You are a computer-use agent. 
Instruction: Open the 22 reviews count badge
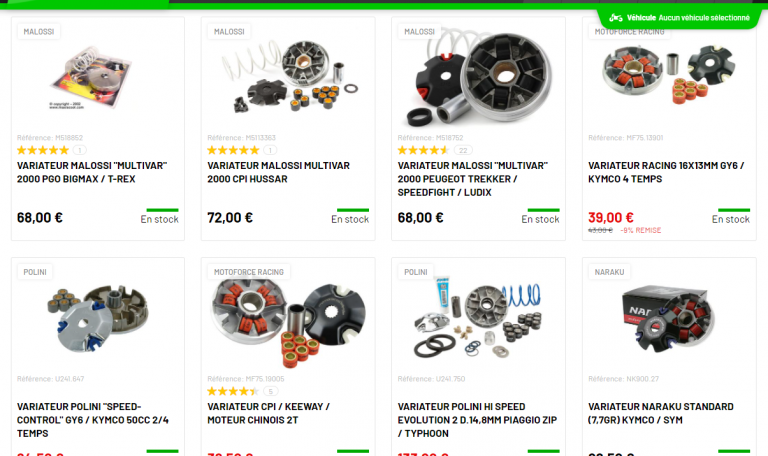click(463, 150)
